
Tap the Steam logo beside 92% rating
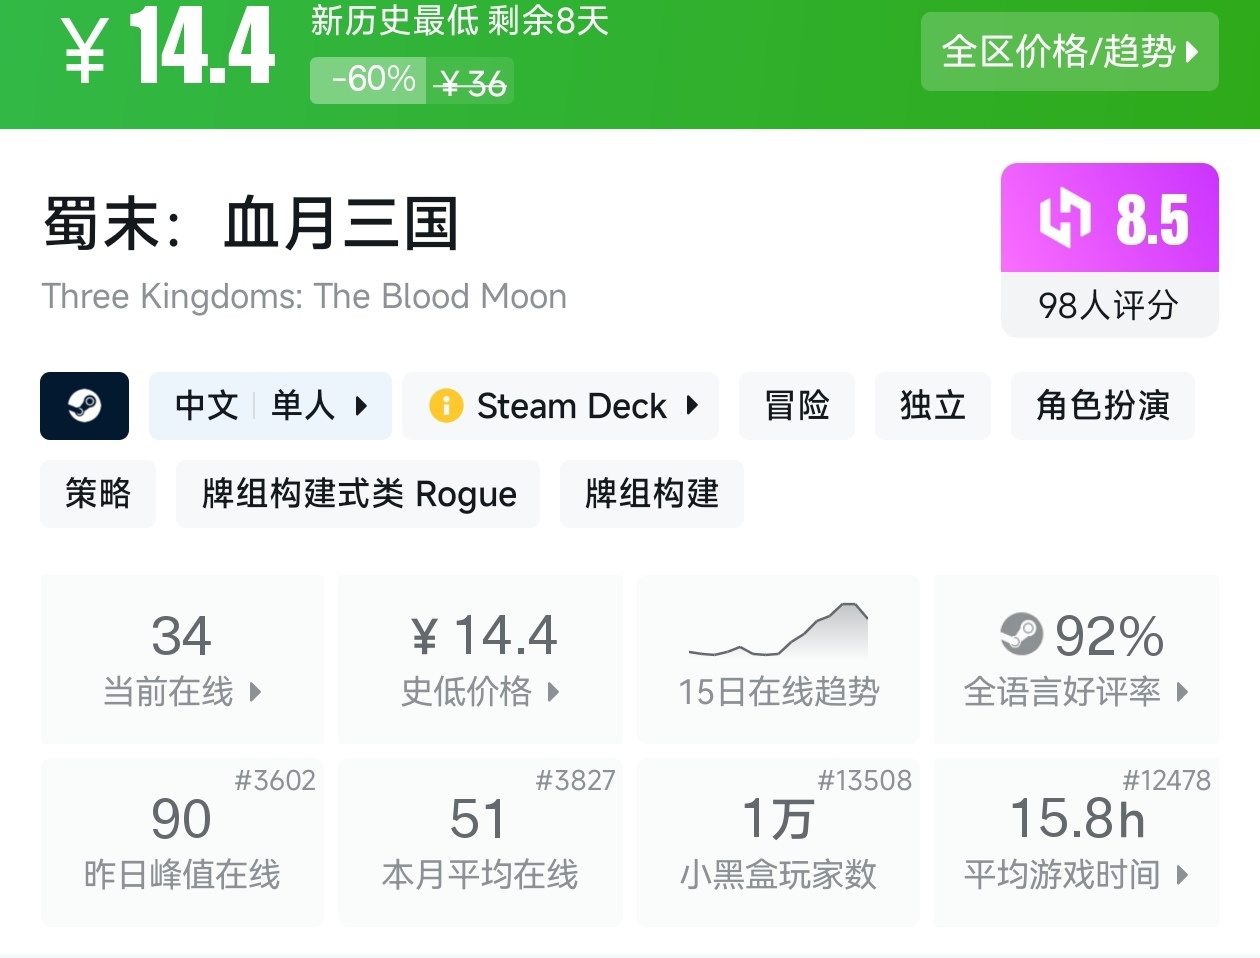coord(1021,634)
